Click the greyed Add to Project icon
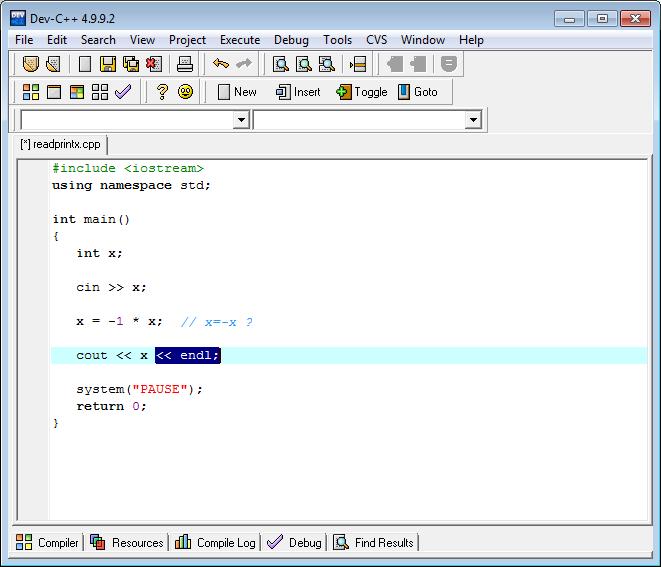661x567 pixels. click(x=395, y=64)
